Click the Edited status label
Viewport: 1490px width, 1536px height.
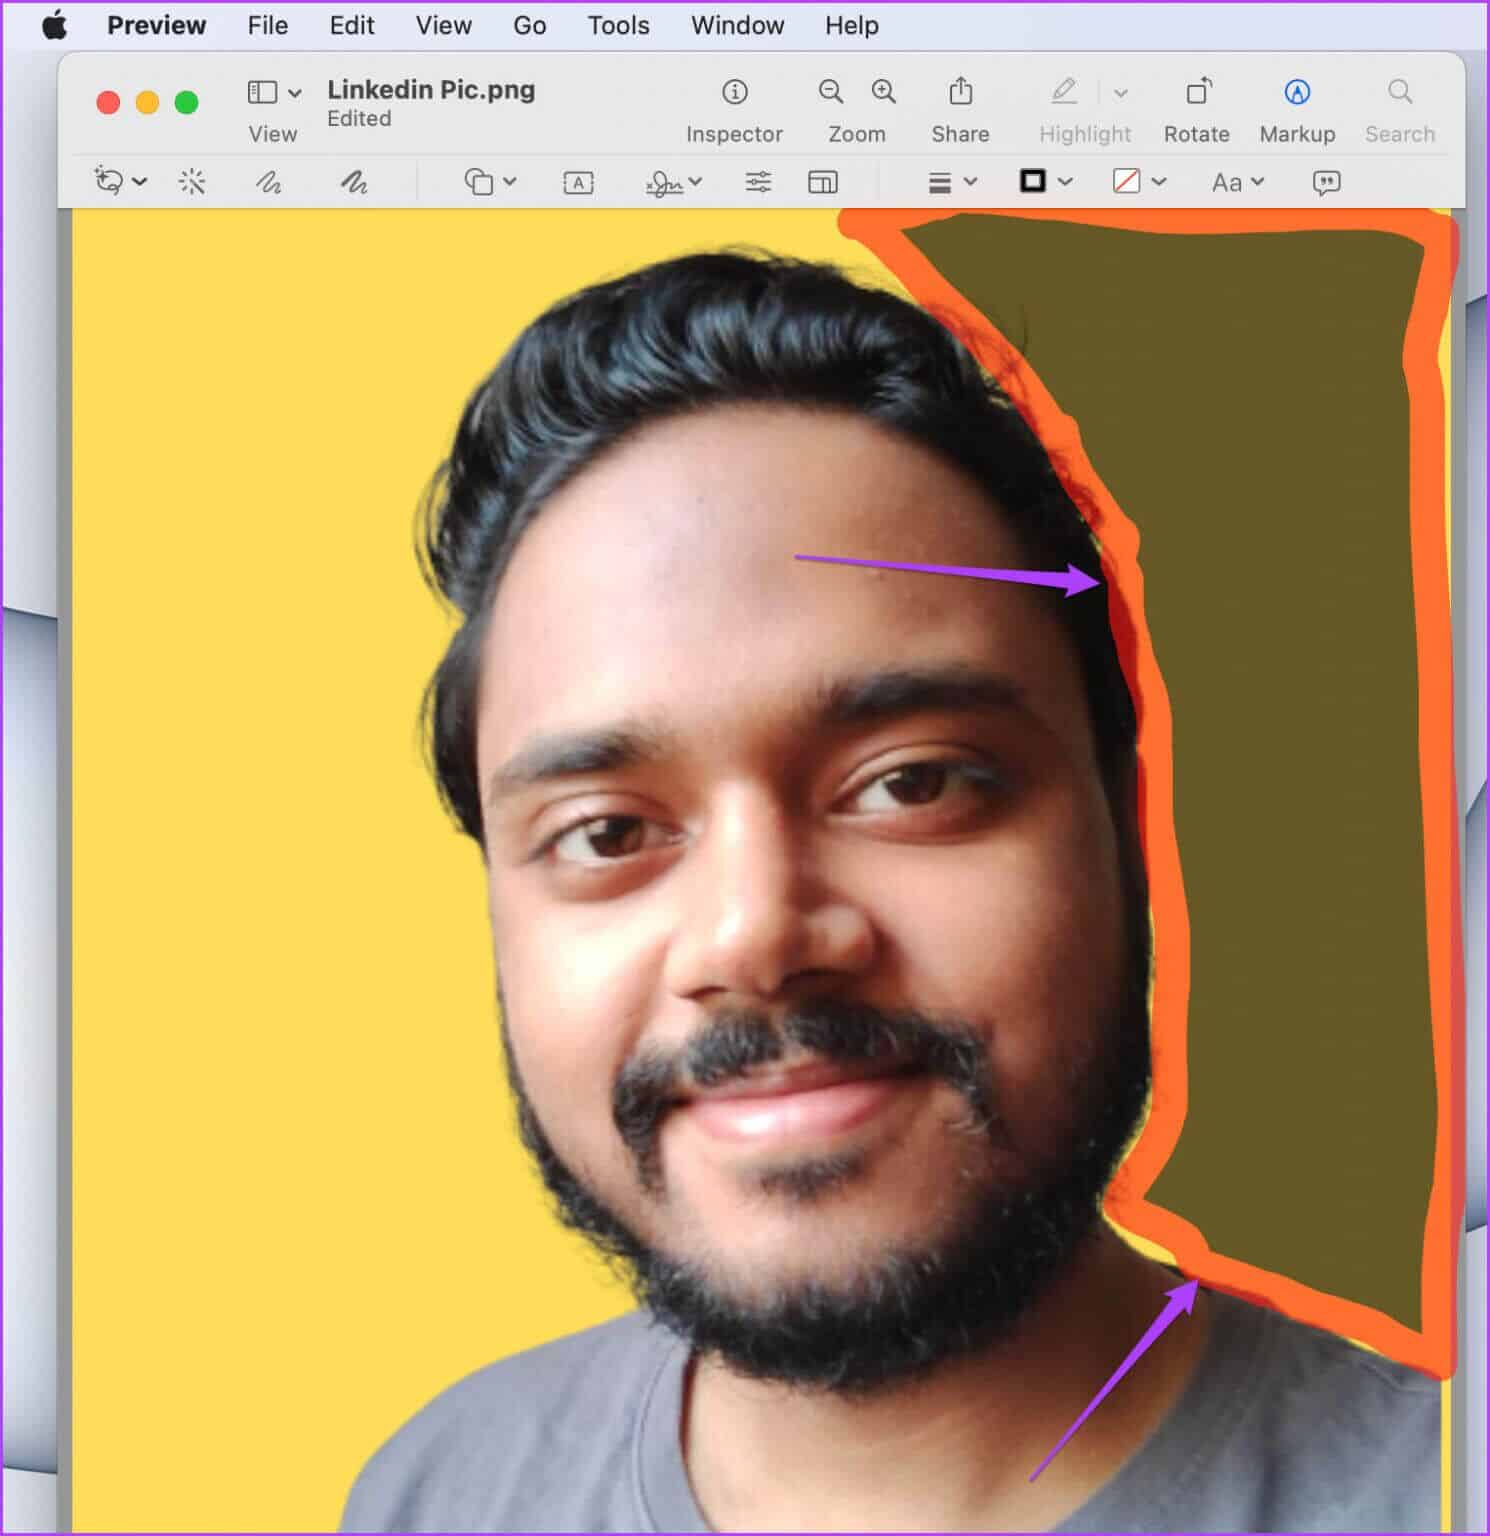tap(359, 119)
